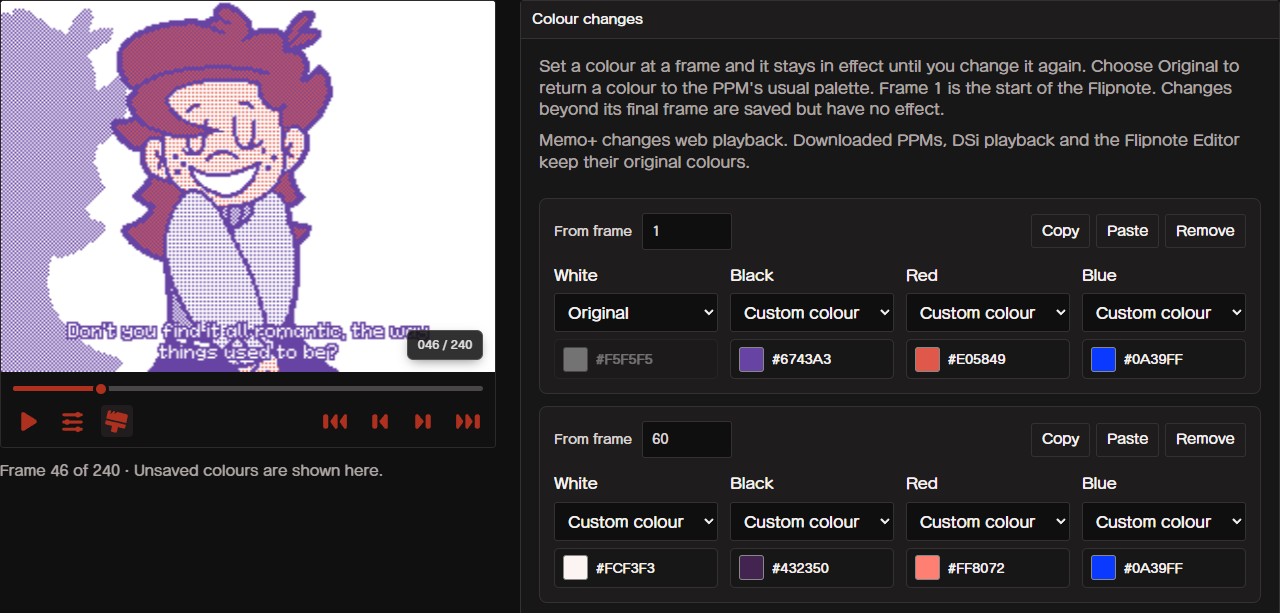
Task: Paste into the frame 1 colour set
Action: (1128, 231)
